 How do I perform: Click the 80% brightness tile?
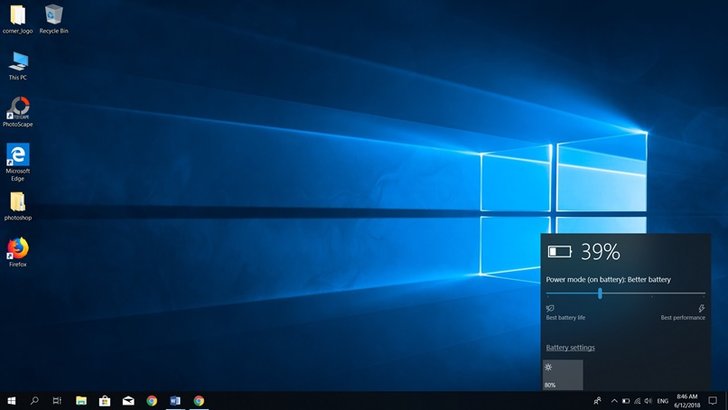click(563, 375)
